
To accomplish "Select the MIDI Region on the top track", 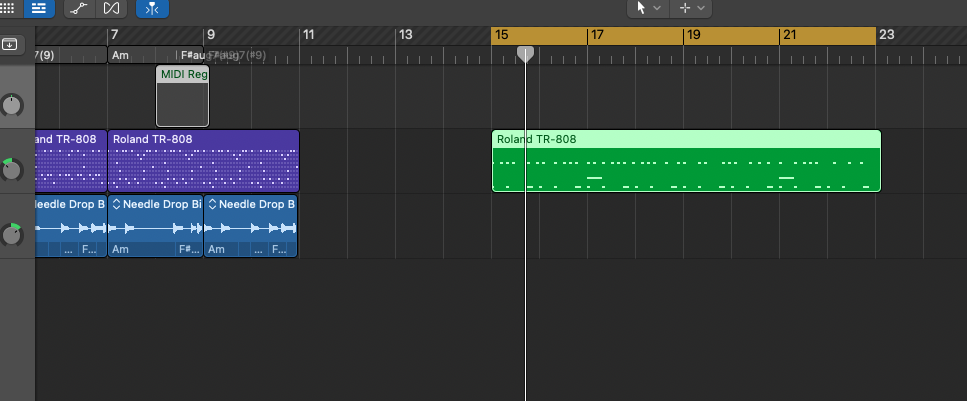I will point(183,96).
